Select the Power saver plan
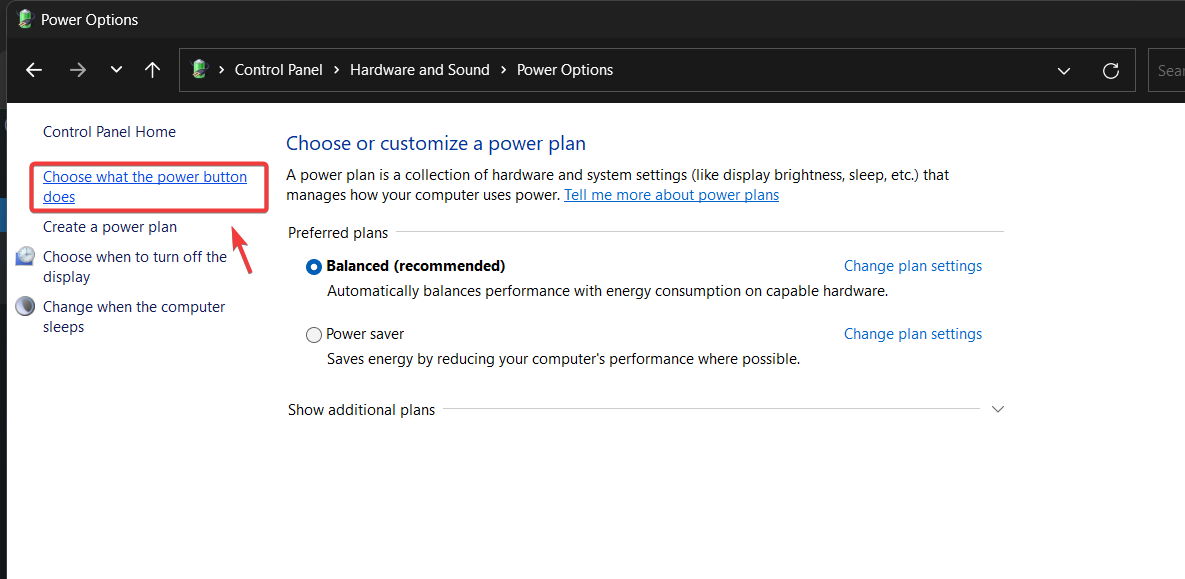 coord(314,335)
